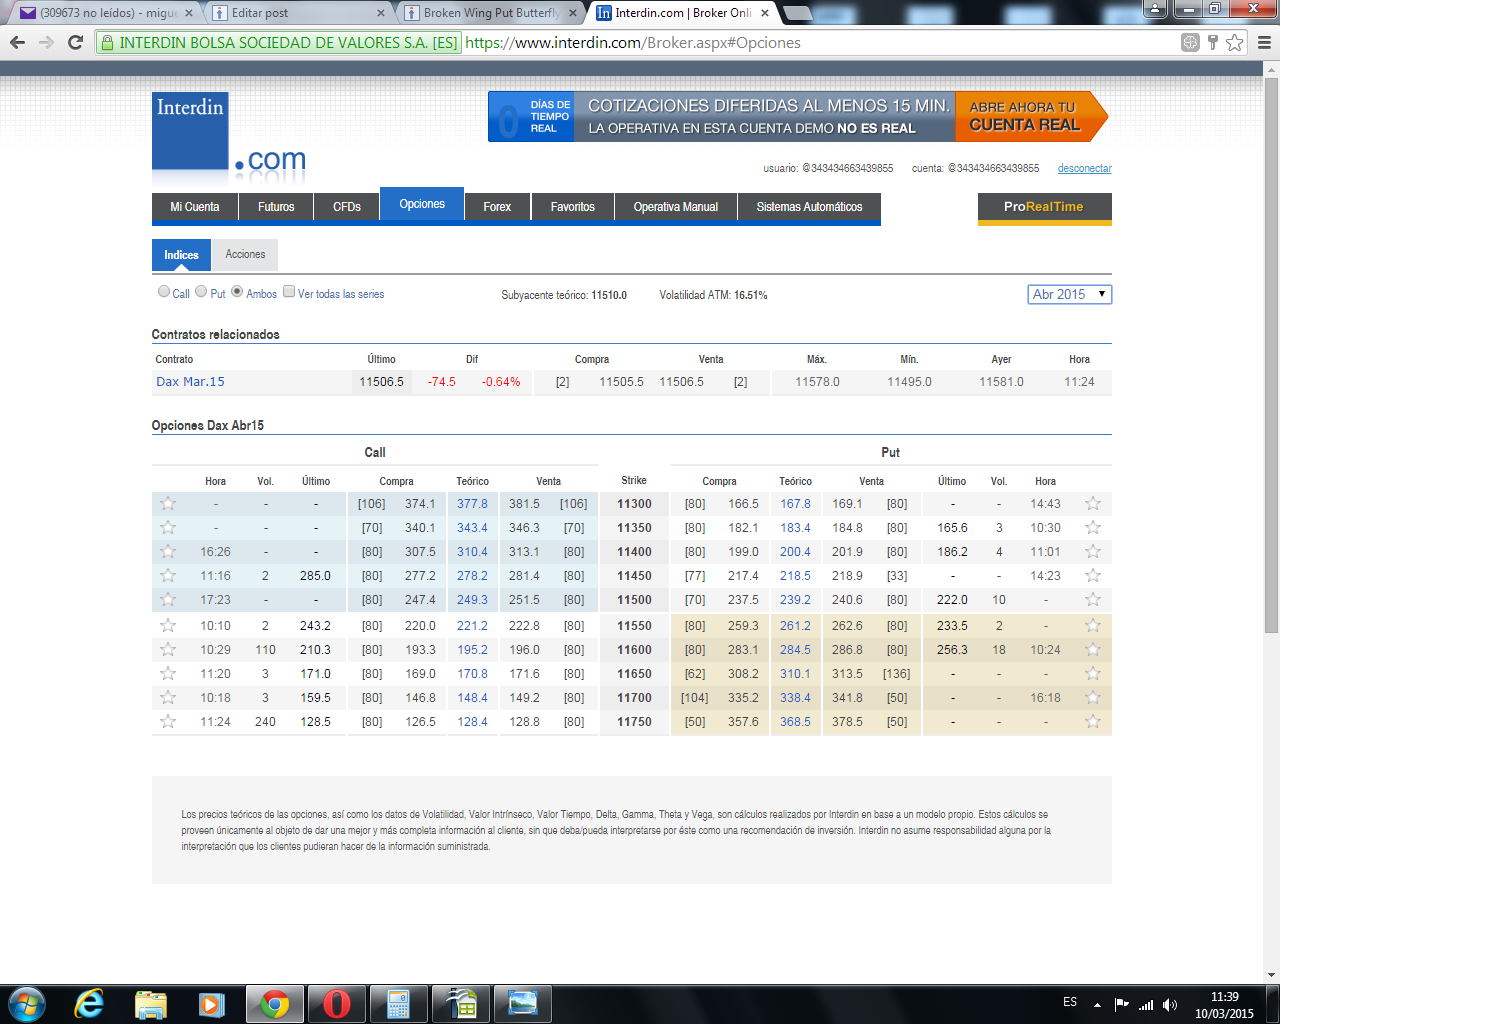Add the 11300 put to favorites
The image size is (1500, 1024).
[x=1093, y=504]
